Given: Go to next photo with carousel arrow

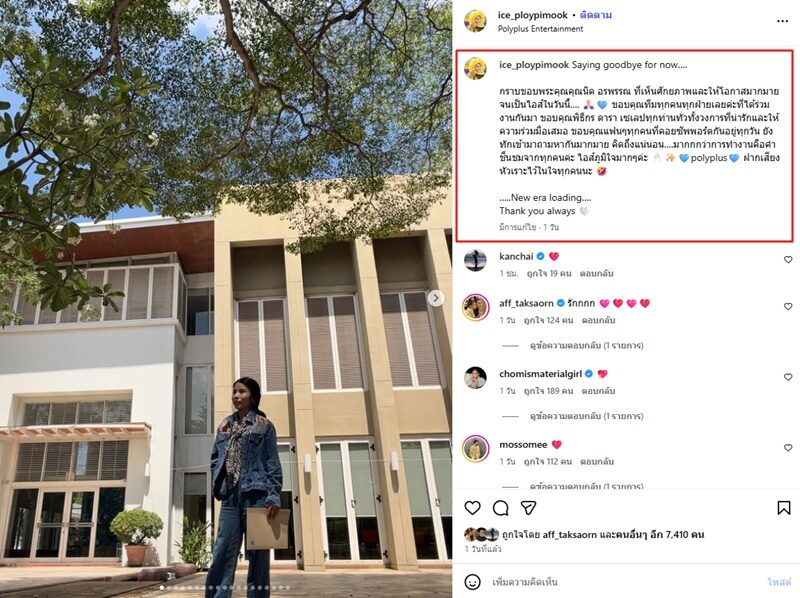Looking at the screenshot, I should 436,298.
